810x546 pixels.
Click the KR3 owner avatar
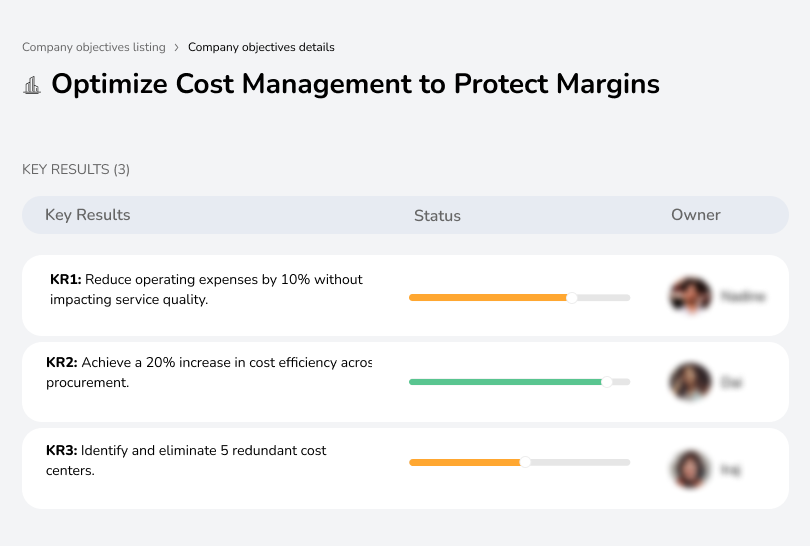click(x=690, y=469)
